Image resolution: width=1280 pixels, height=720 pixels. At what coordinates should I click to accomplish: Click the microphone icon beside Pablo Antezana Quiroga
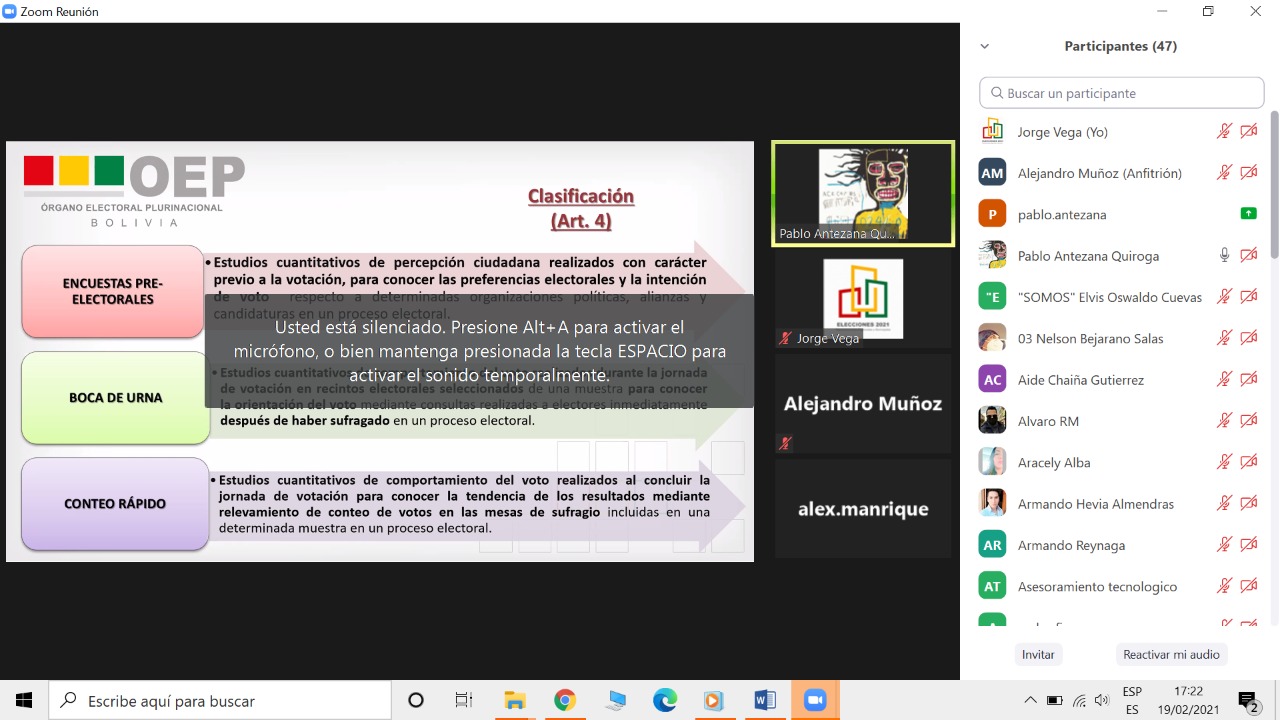click(x=1224, y=255)
